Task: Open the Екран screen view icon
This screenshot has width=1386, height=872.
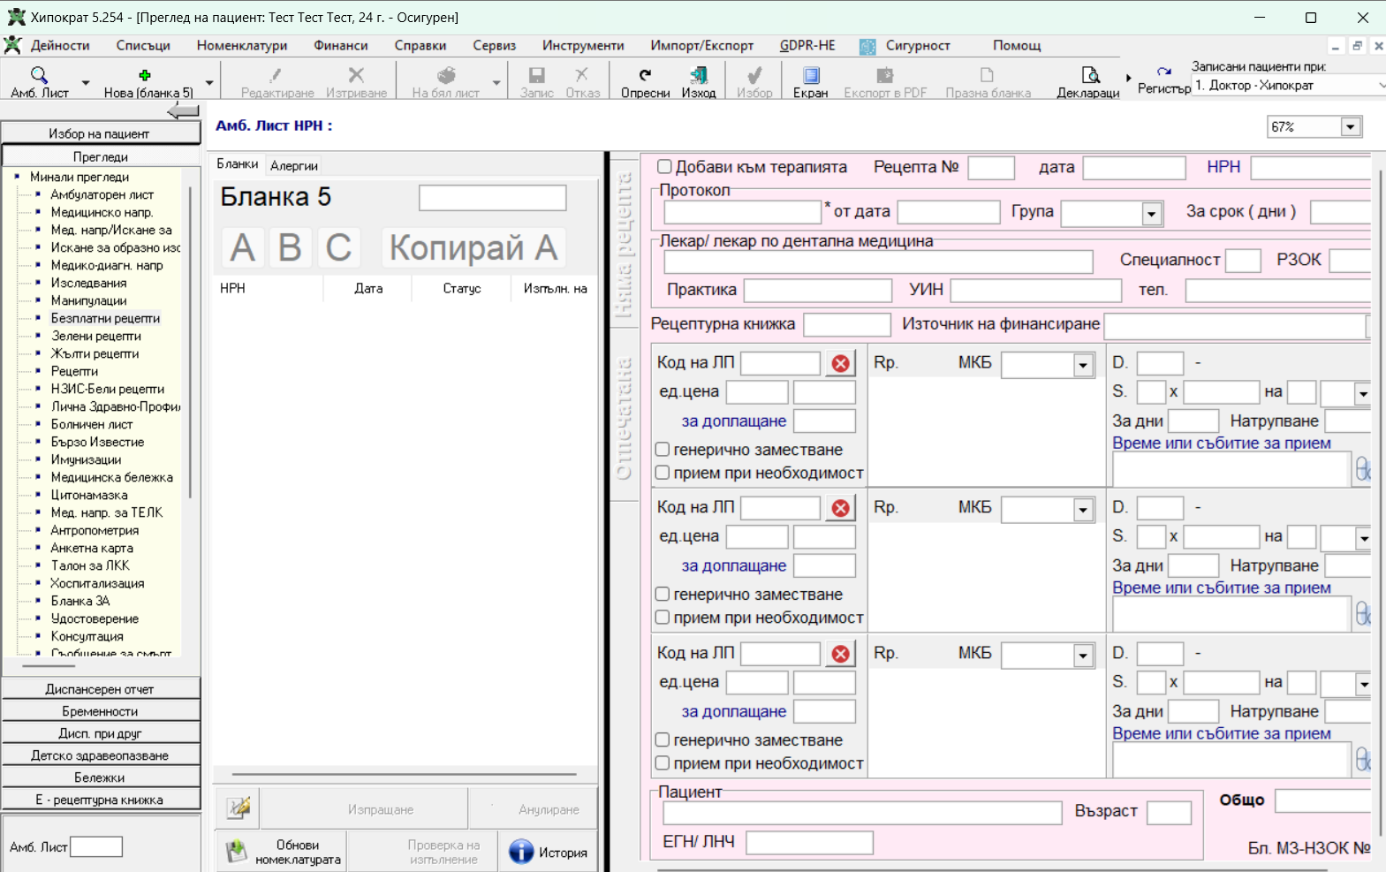Action: [x=811, y=75]
